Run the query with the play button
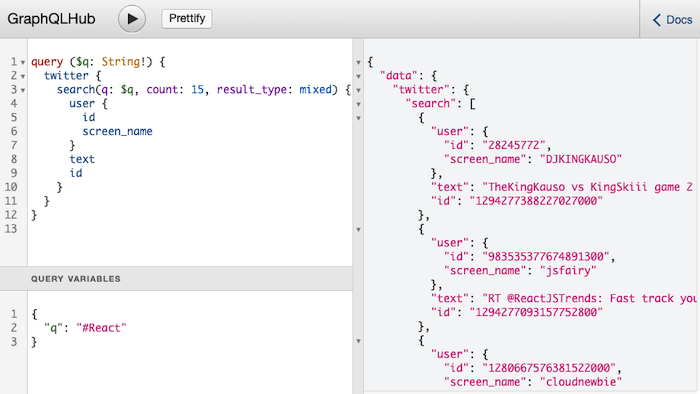Image resolution: width=700 pixels, height=394 pixels. click(132, 19)
